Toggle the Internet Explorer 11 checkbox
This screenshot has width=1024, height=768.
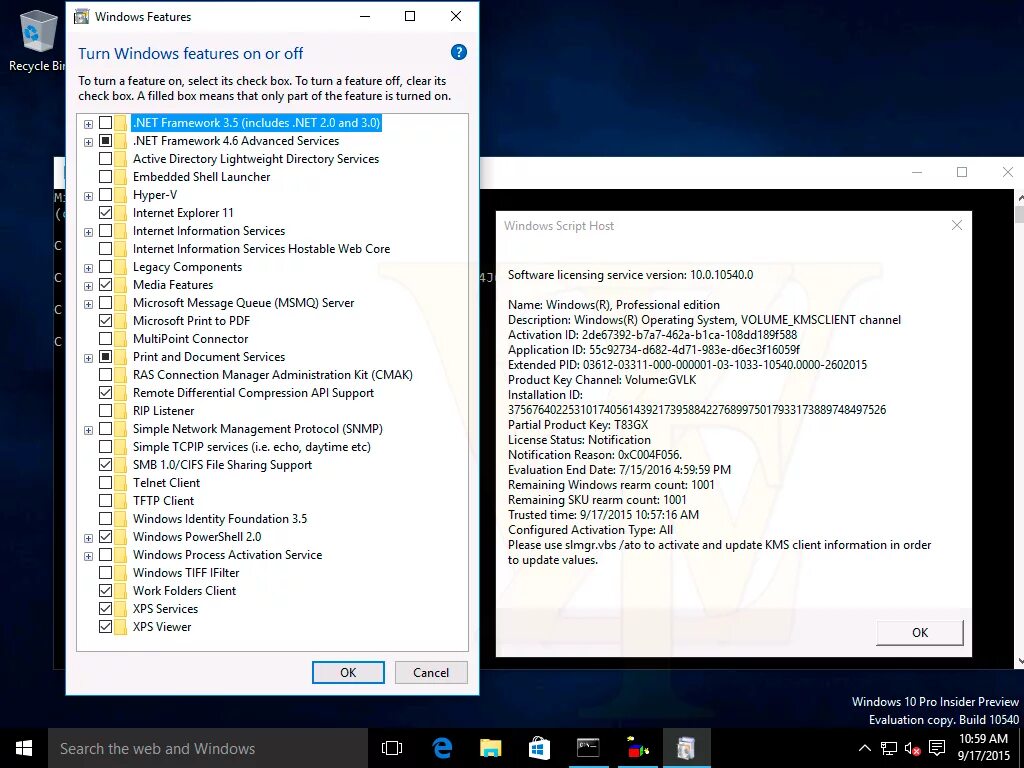pyautogui.click(x=105, y=213)
